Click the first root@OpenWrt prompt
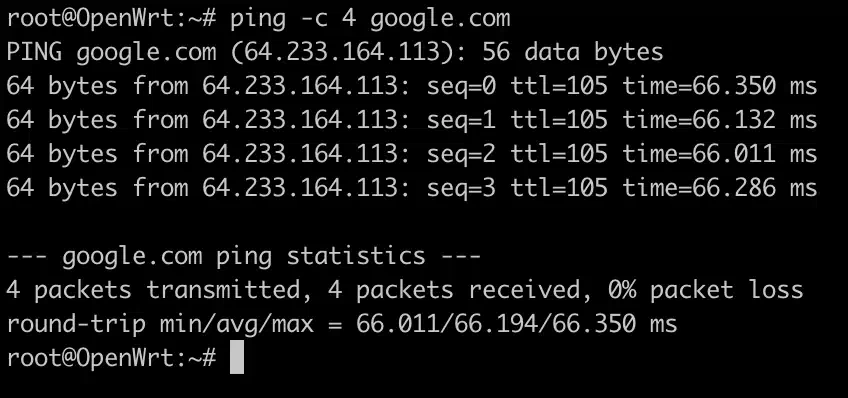848x398 pixels. tap(111, 19)
